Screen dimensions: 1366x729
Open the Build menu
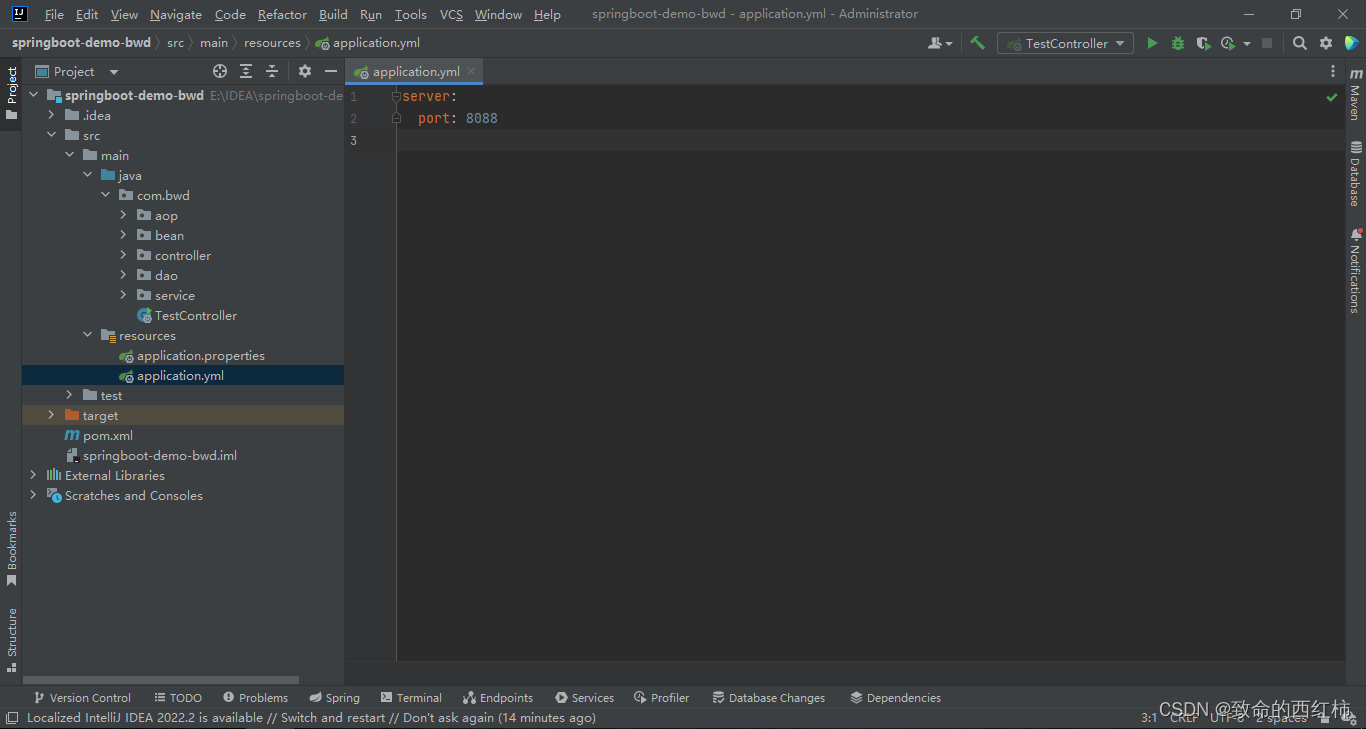click(x=333, y=14)
